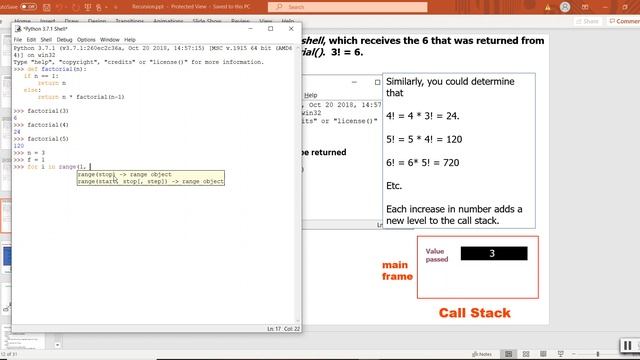This screenshot has width=640, height=360.
Task: Click the warning triangle icon in title bar
Action: pyautogui.click(x=547, y=7)
